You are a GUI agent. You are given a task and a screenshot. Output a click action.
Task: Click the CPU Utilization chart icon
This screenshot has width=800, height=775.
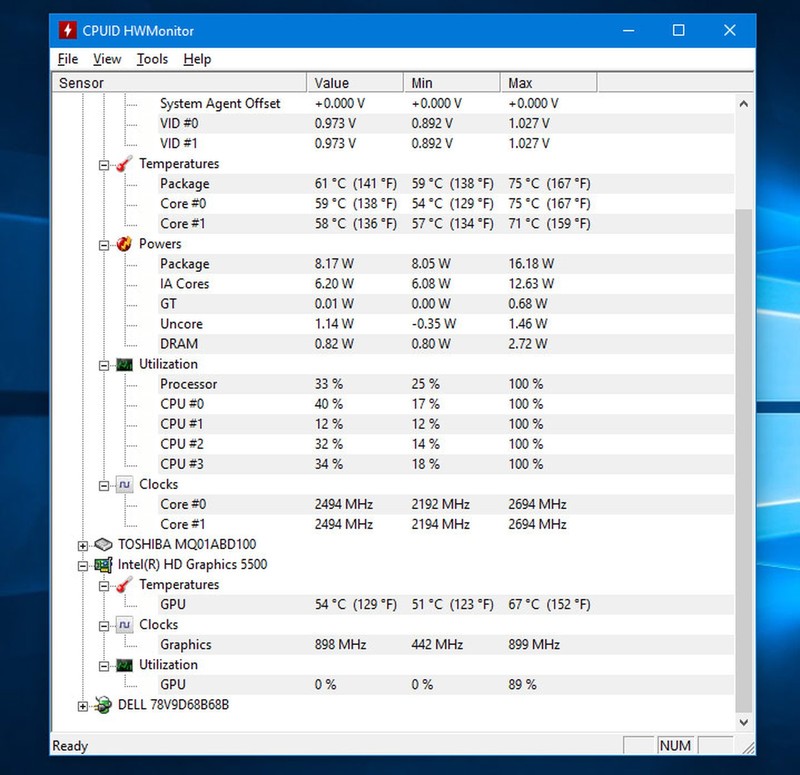pyautogui.click(x=124, y=364)
